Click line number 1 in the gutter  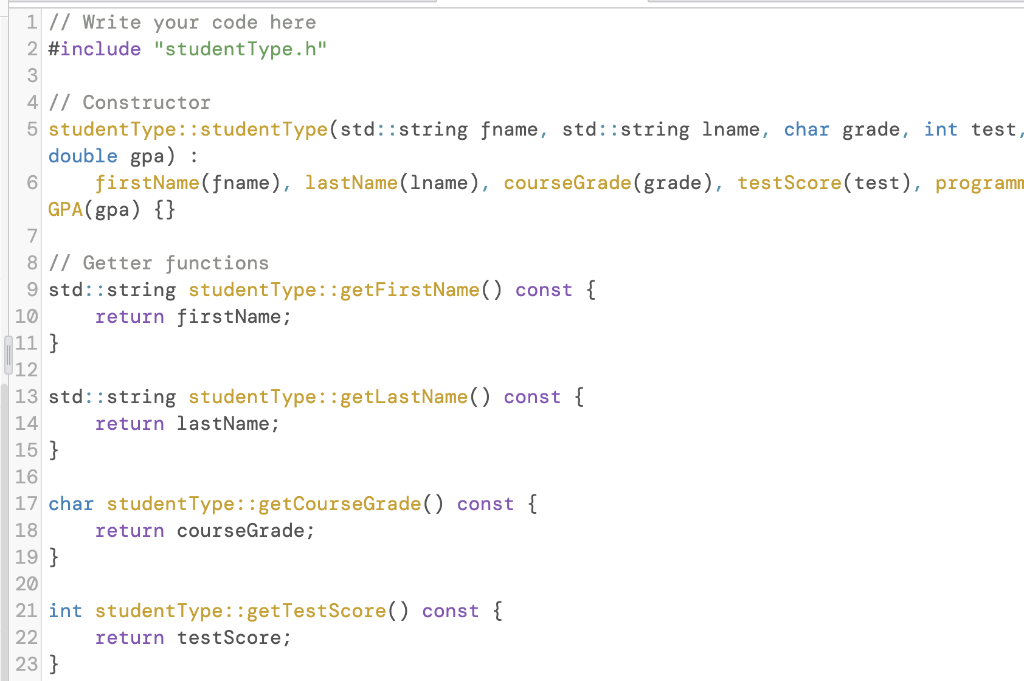coord(30,22)
